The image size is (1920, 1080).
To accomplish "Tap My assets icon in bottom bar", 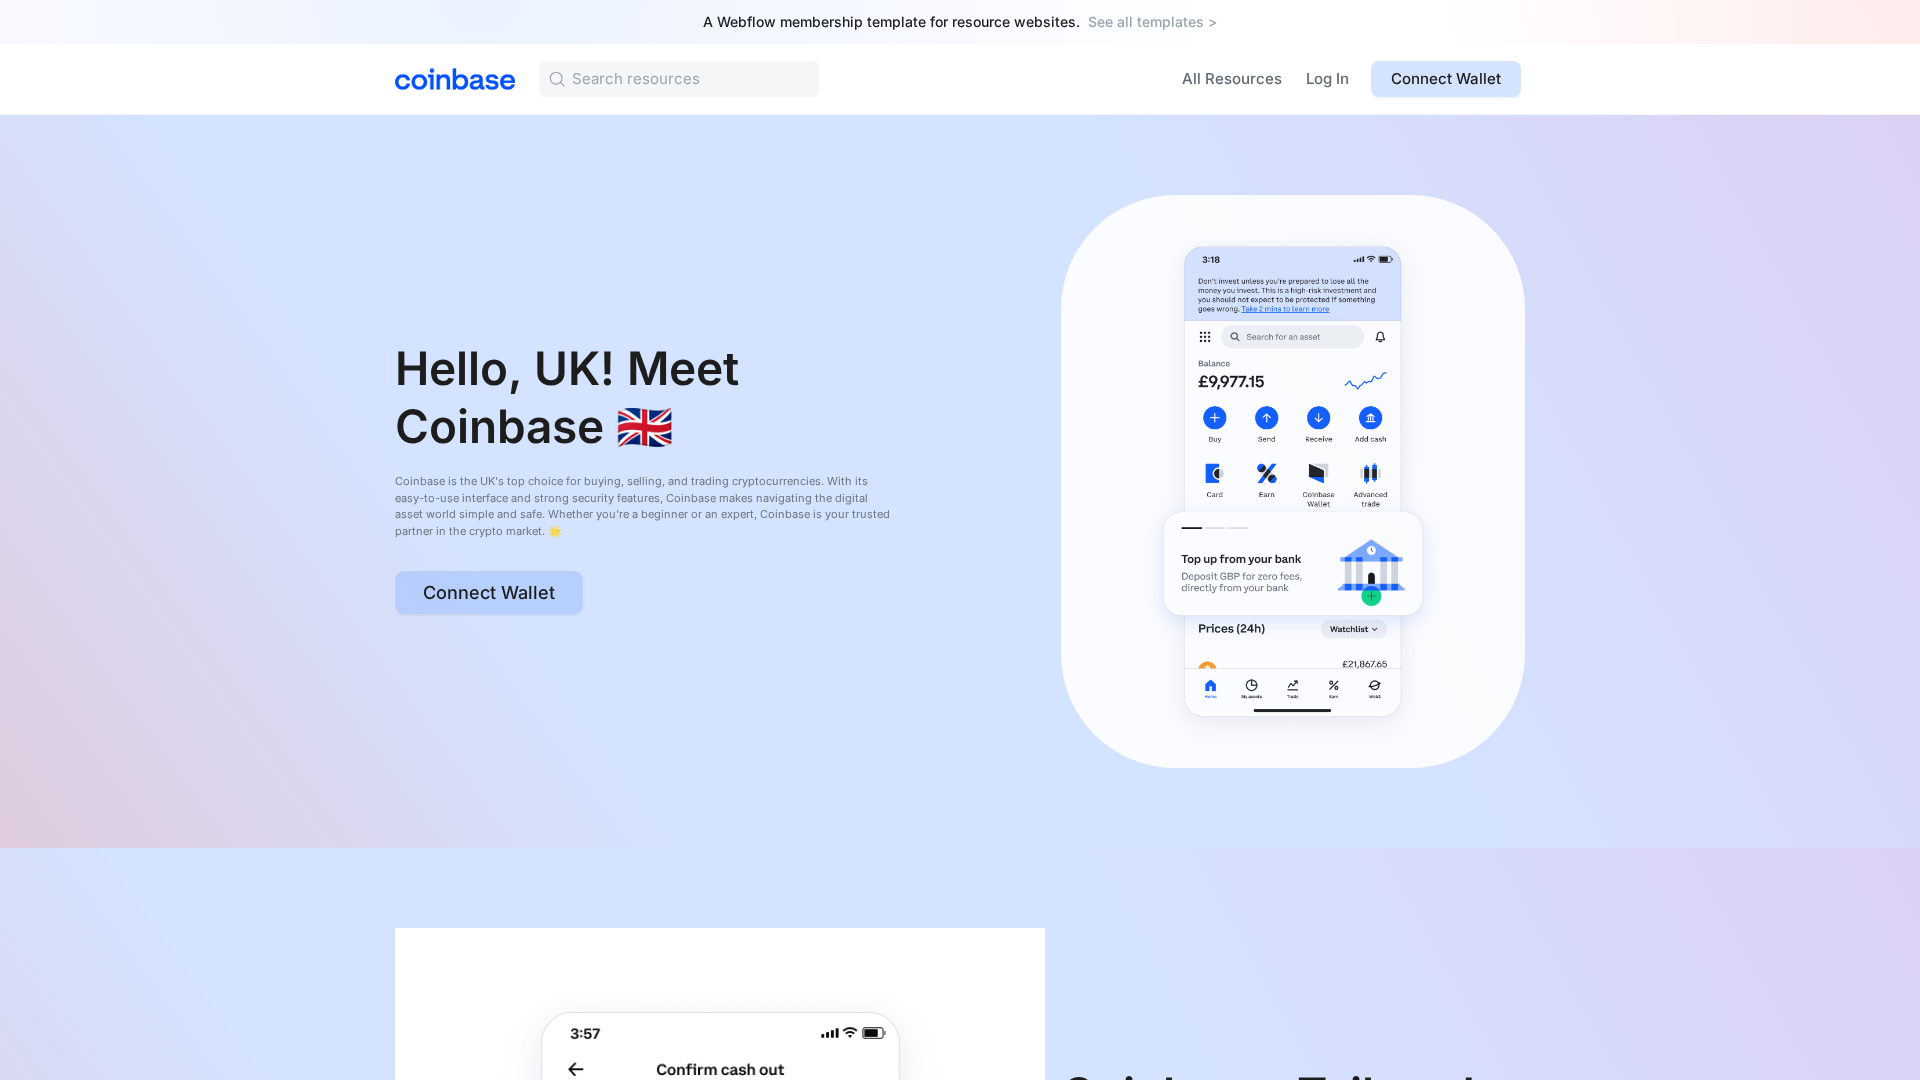I will point(1251,688).
